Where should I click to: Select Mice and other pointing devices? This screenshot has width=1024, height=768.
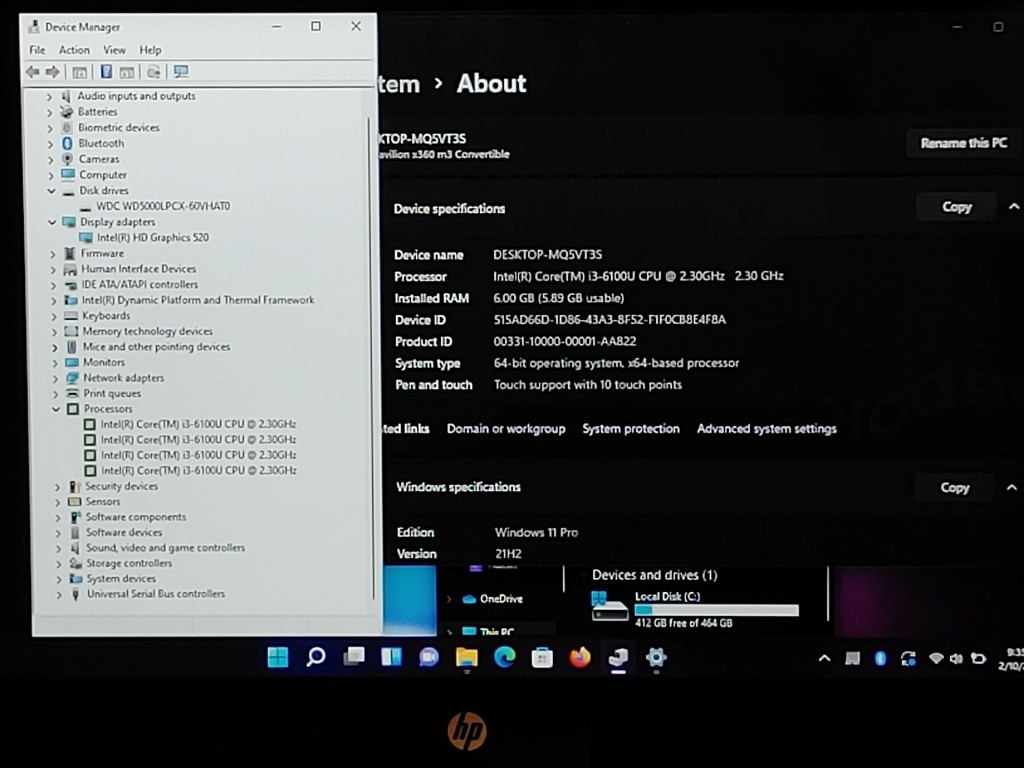[157, 347]
